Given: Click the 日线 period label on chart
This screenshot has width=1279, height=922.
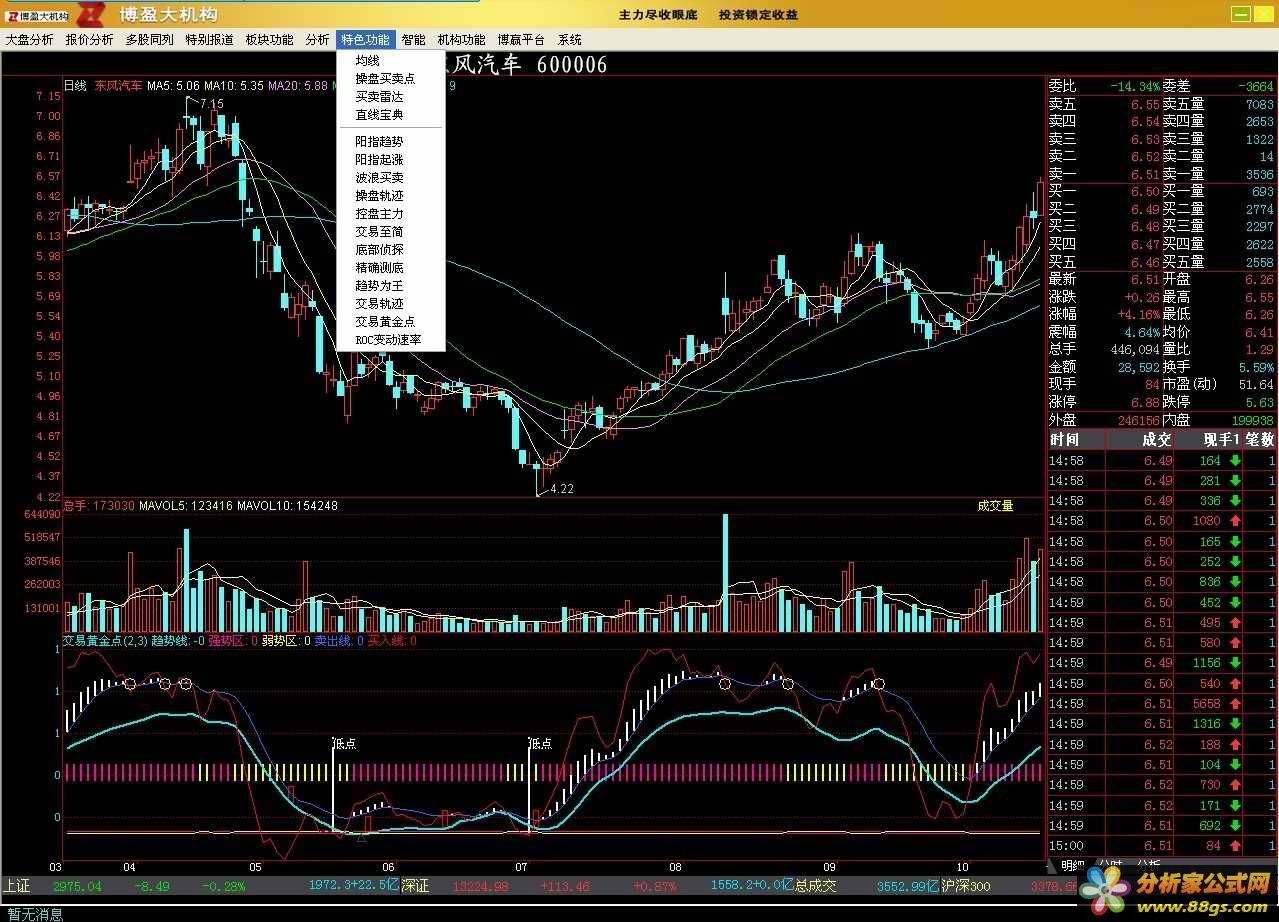Looking at the screenshot, I should (x=75, y=86).
